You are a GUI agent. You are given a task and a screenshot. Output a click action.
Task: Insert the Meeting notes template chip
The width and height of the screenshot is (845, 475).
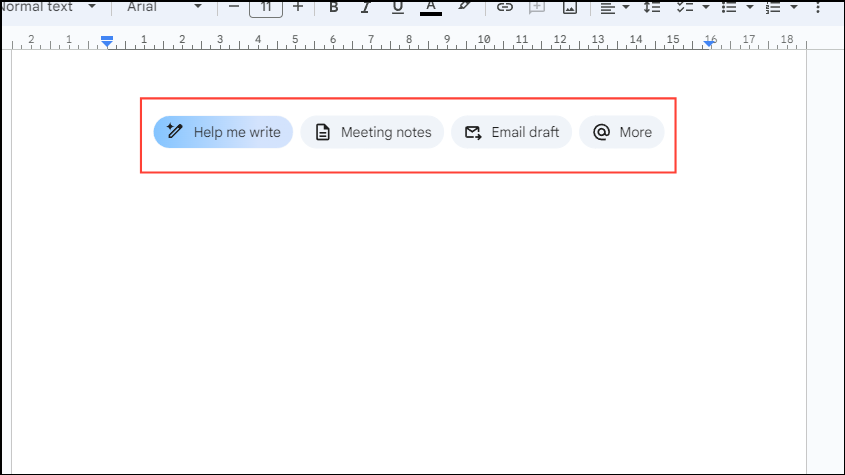[372, 132]
